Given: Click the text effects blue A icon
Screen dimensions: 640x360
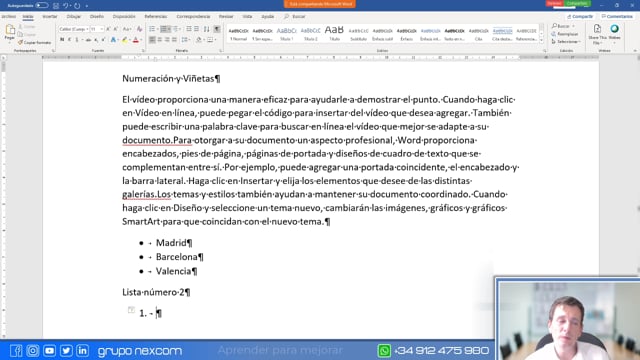Looking at the screenshot, I should (113, 40).
